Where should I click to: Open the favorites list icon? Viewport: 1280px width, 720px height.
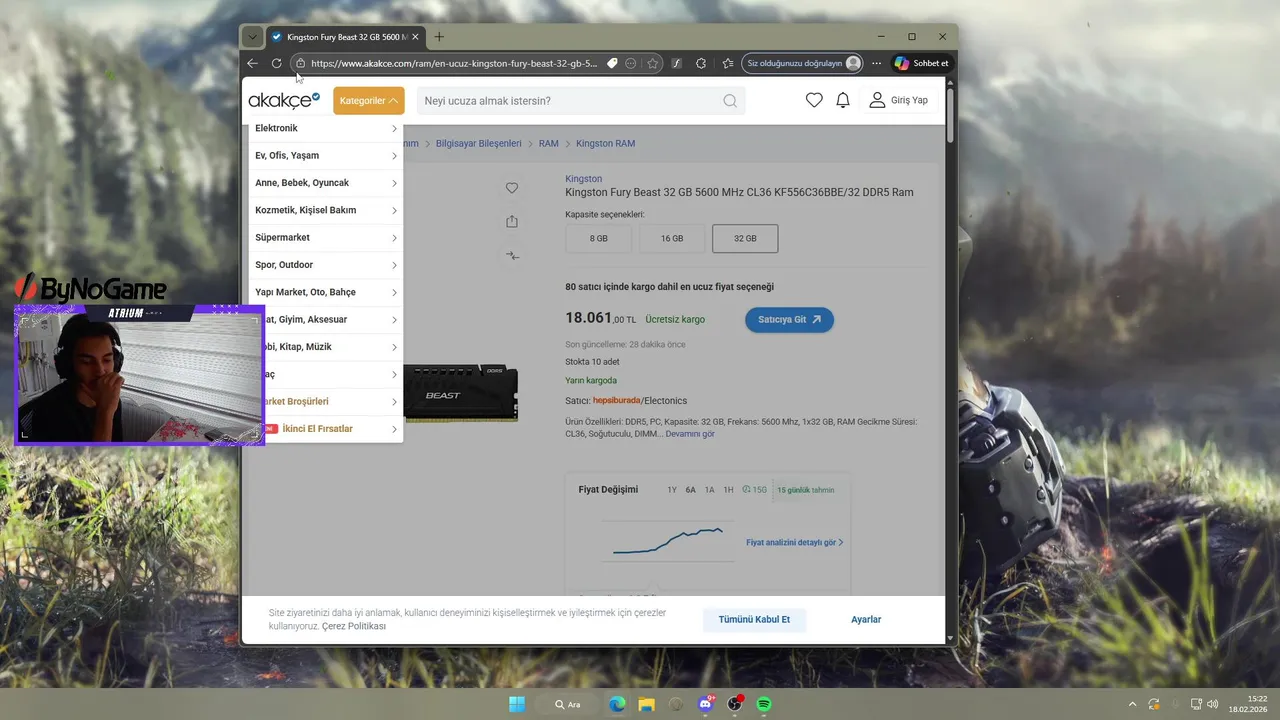point(727,63)
